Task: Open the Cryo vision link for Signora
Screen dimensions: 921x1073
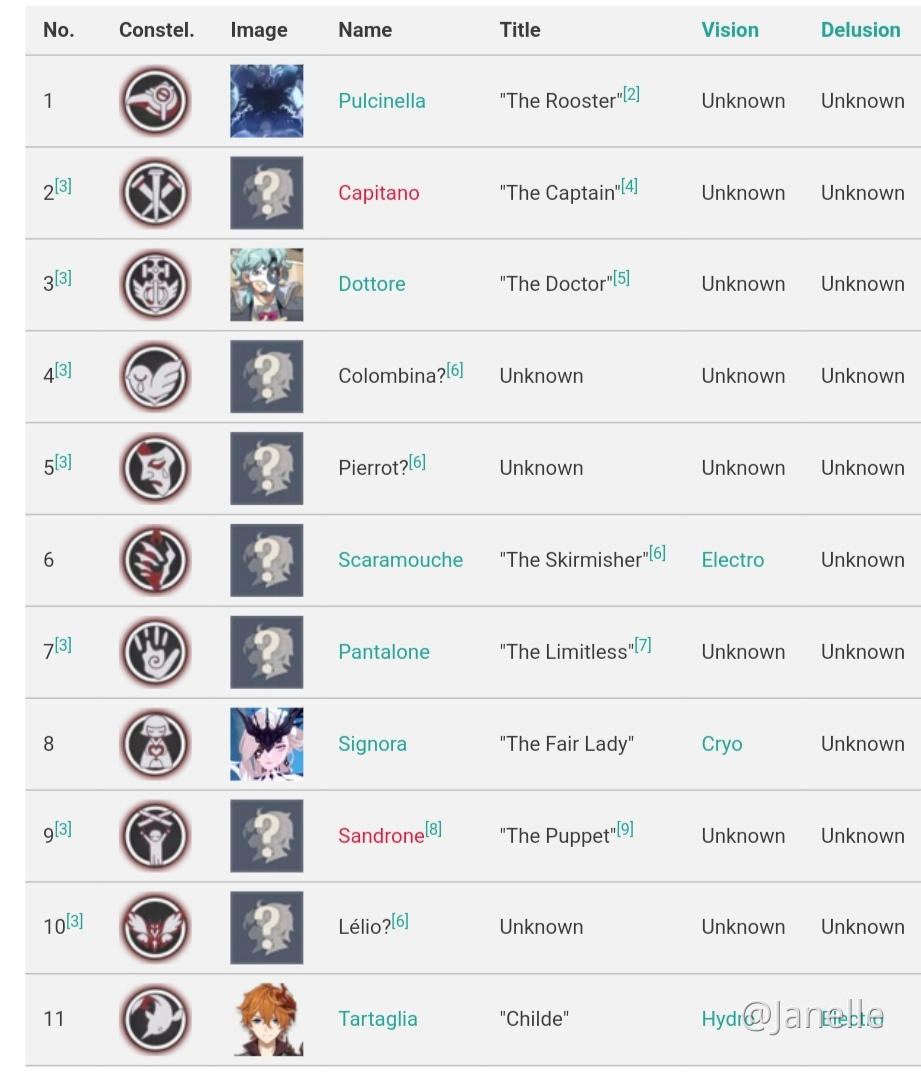Action: 722,744
